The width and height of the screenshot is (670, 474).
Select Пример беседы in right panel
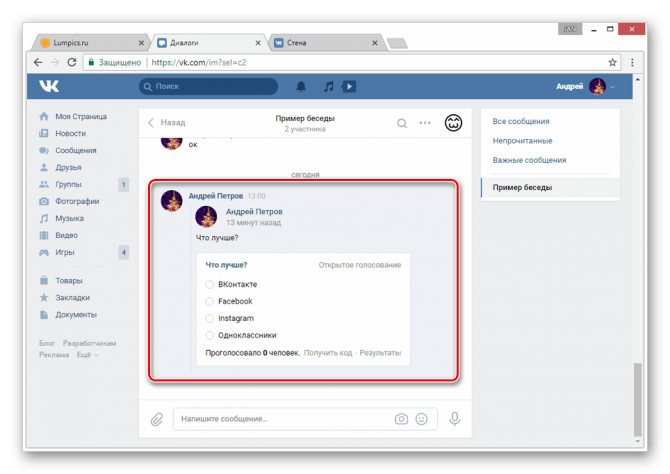550,187
